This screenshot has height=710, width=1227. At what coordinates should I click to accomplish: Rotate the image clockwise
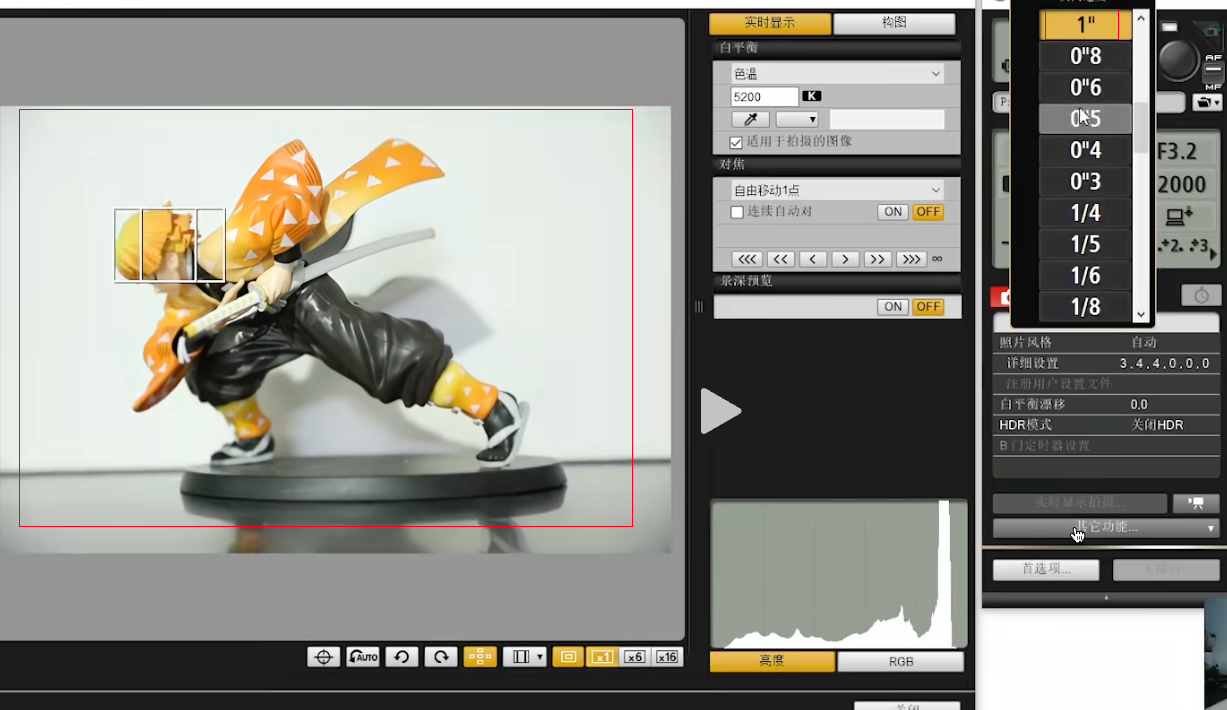coord(441,657)
